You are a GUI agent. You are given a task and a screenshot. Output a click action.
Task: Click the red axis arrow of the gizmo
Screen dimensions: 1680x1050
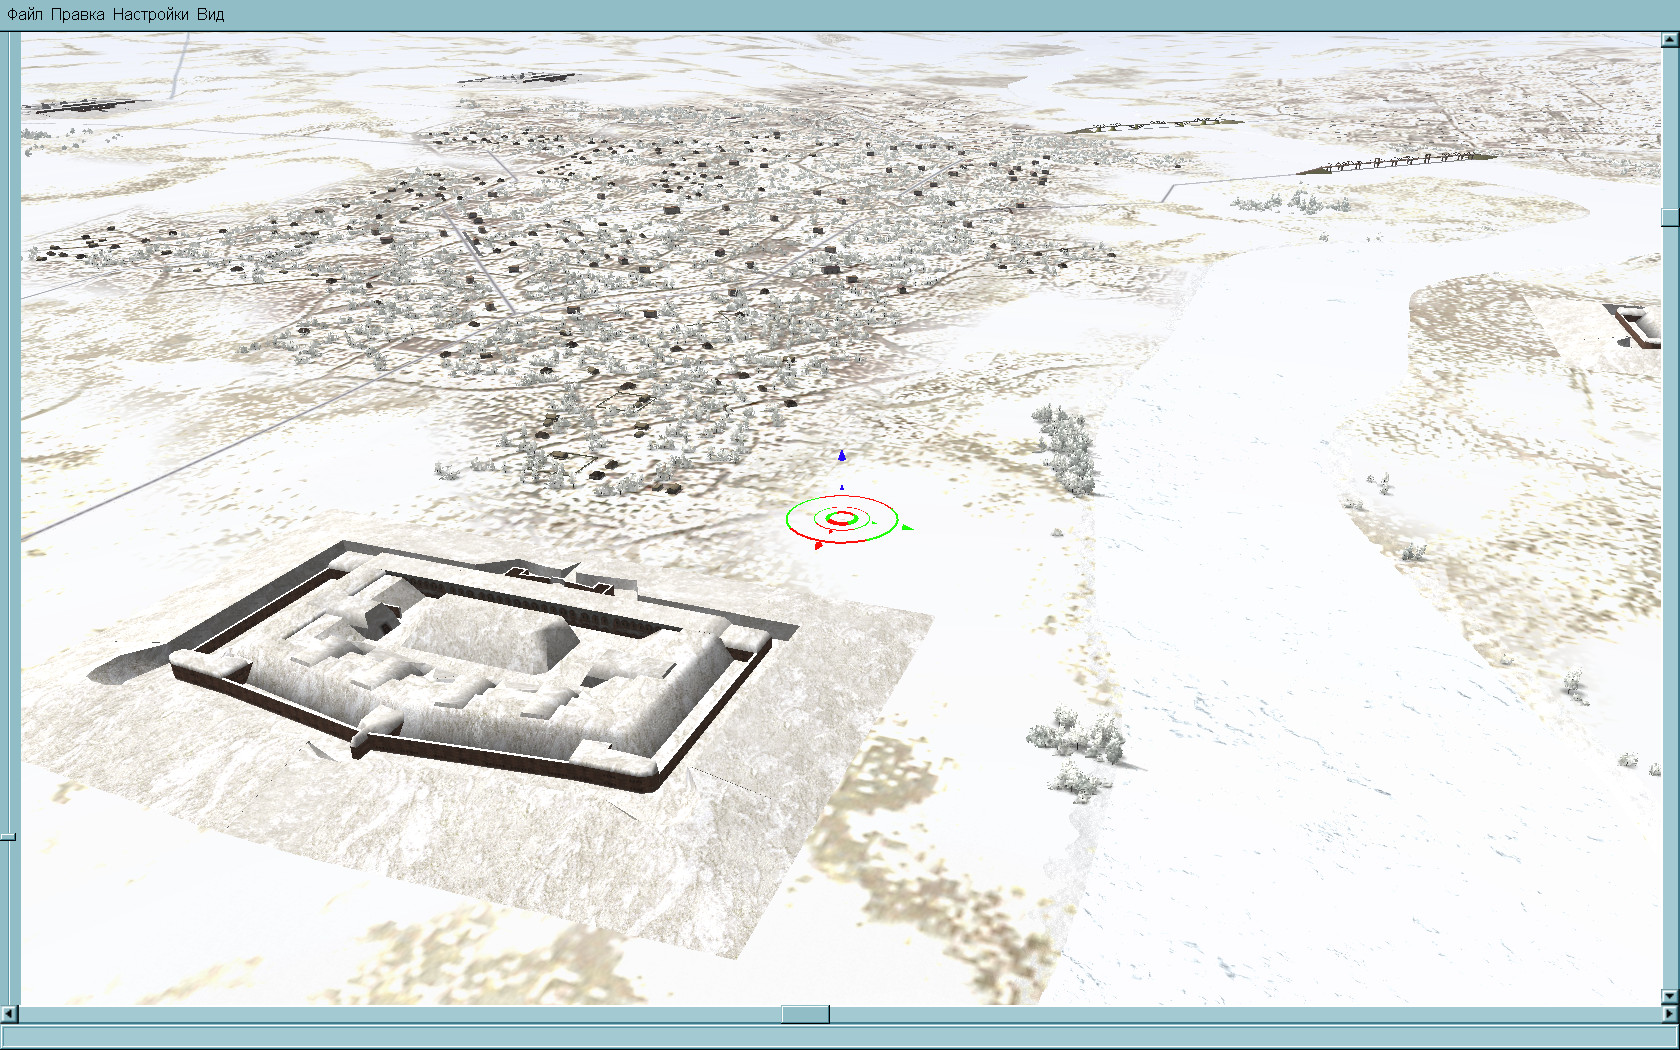tap(818, 545)
